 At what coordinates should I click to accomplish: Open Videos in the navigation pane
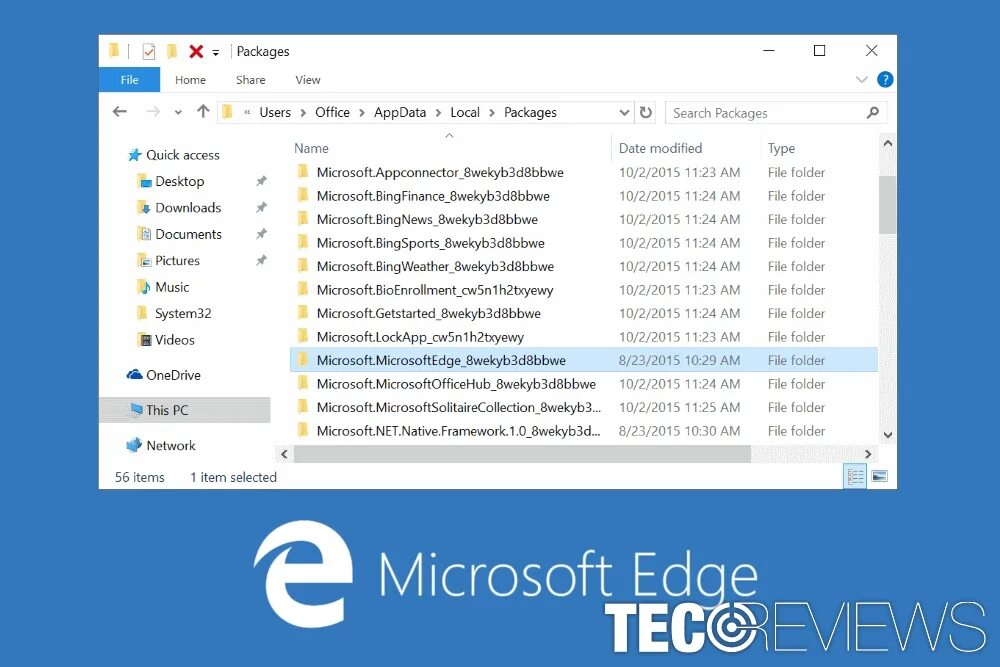[x=166, y=340]
